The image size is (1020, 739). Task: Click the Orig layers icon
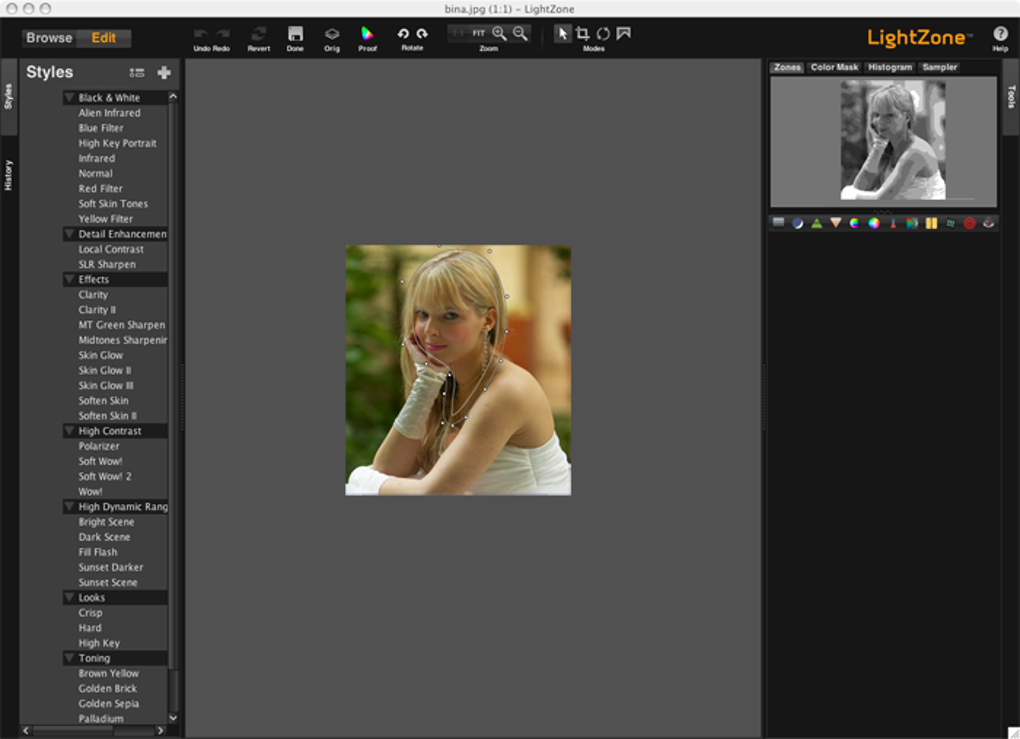(x=332, y=34)
